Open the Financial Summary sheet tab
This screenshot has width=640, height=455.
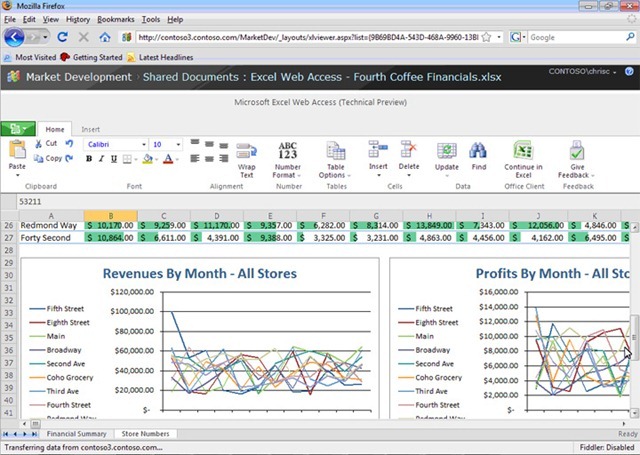(76, 434)
